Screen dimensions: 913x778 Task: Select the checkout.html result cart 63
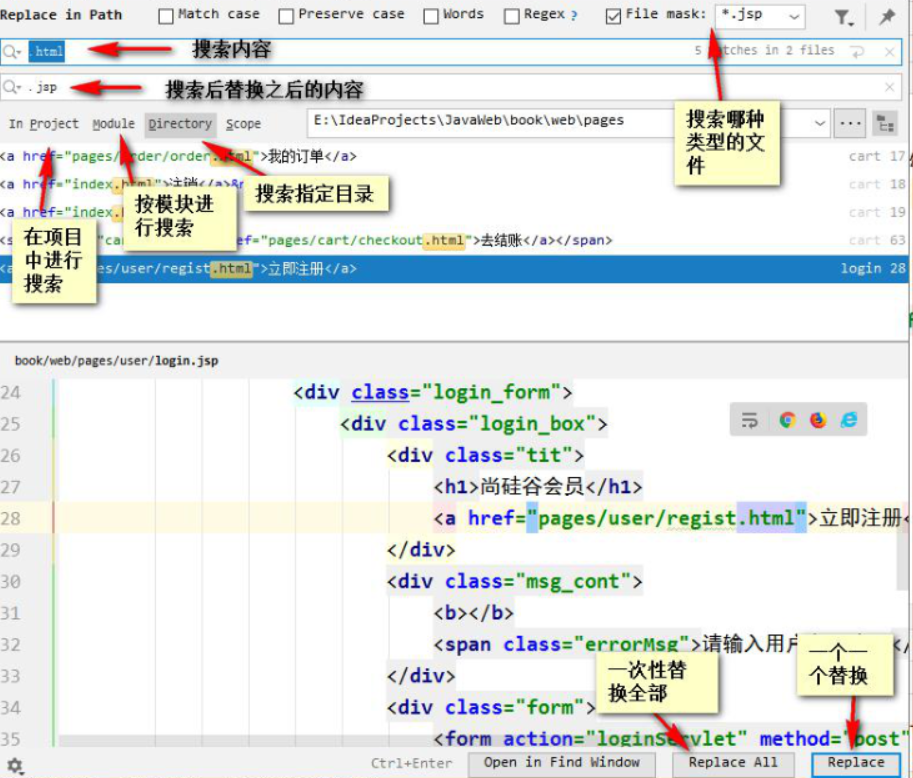pos(453,240)
